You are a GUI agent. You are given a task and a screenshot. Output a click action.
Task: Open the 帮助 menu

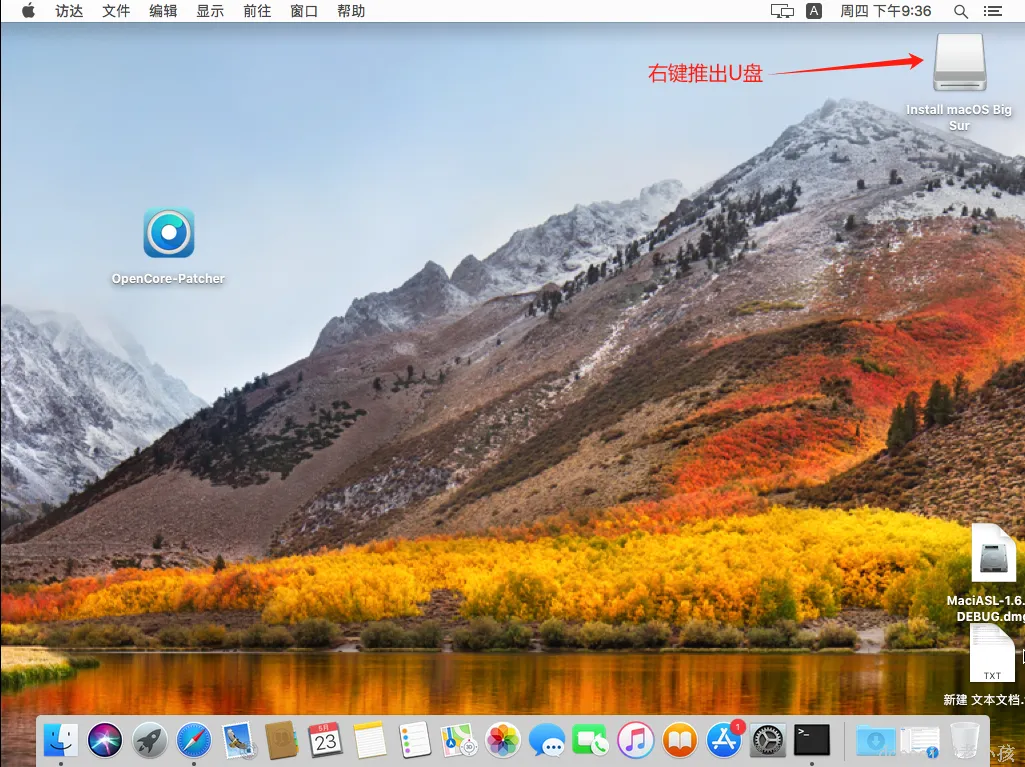tap(351, 11)
